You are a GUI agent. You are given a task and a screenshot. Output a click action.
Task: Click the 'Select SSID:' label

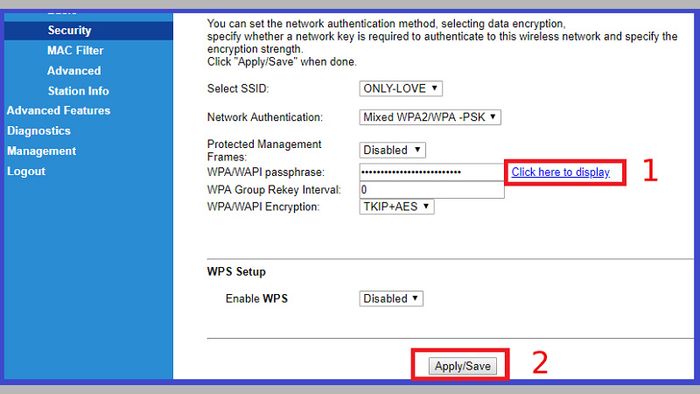click(x=238, y=89)
